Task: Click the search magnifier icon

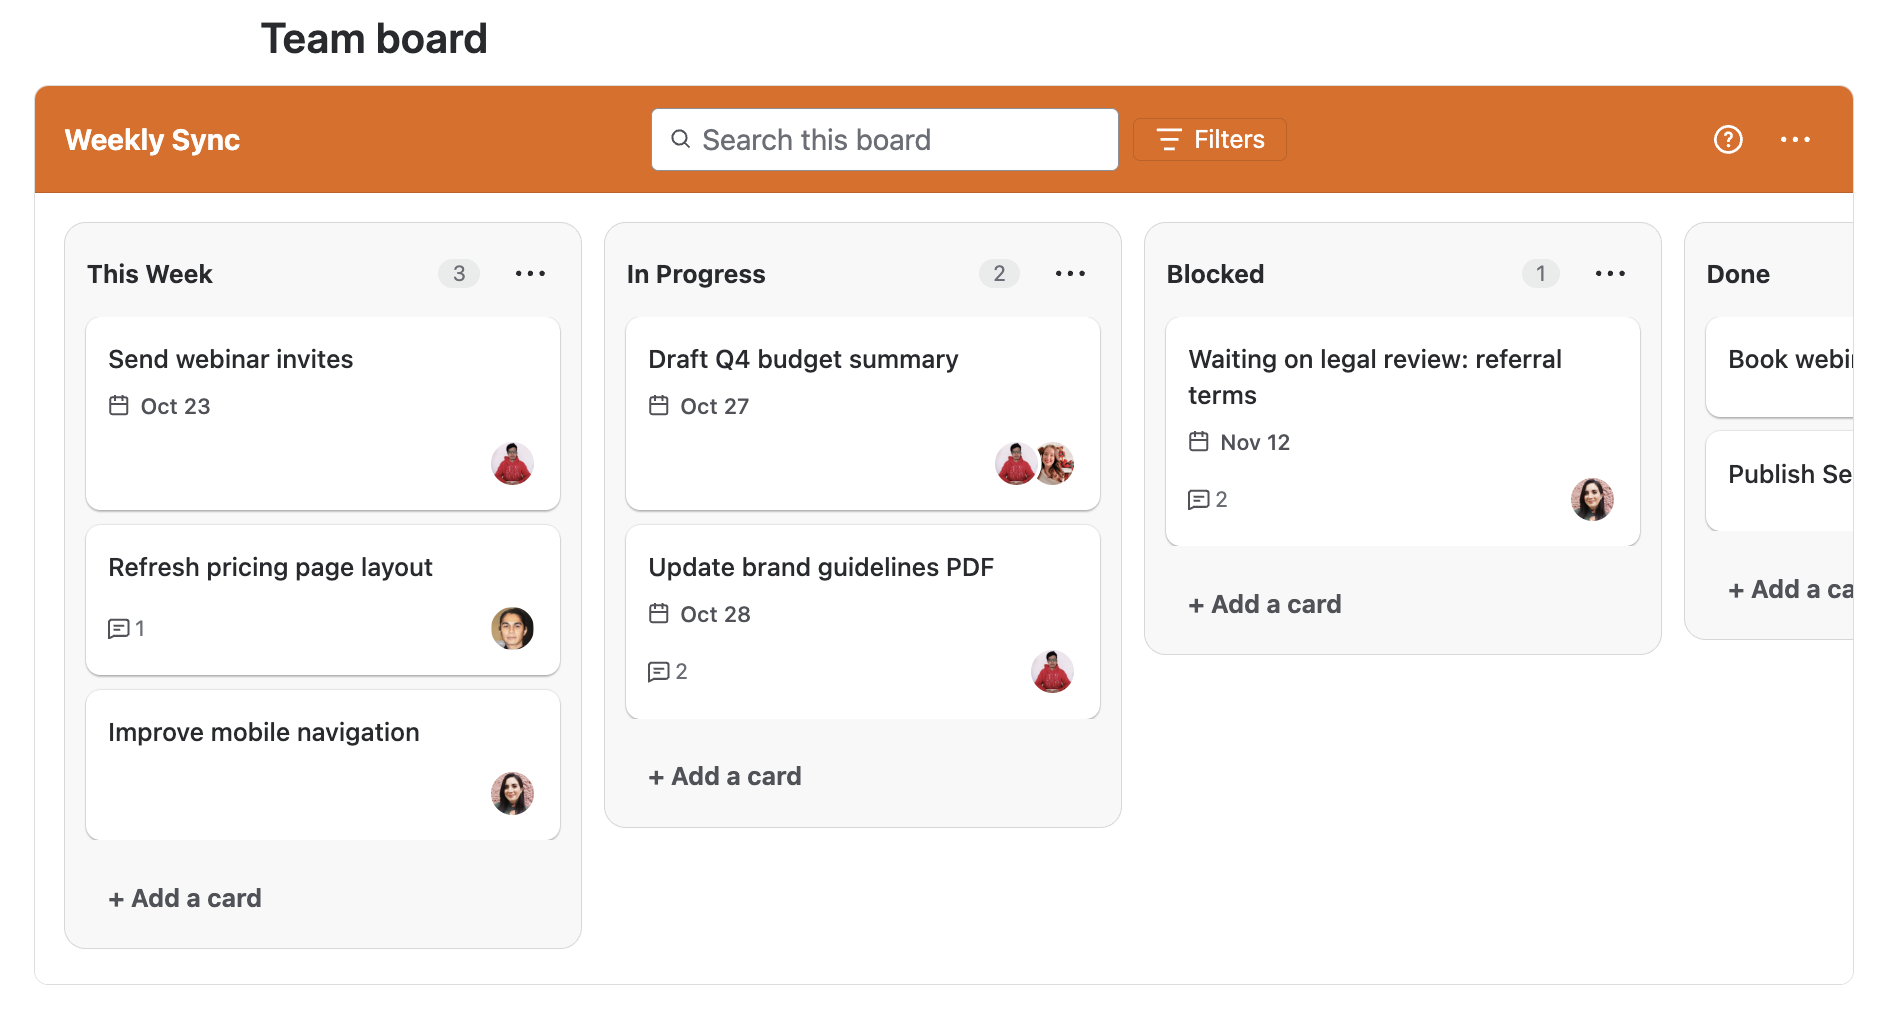Action: pos(680,139)
